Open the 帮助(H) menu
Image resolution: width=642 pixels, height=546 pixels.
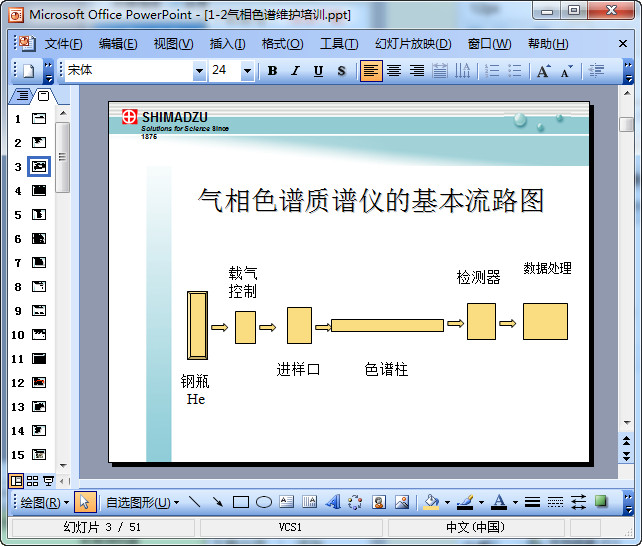click(548, 44)
